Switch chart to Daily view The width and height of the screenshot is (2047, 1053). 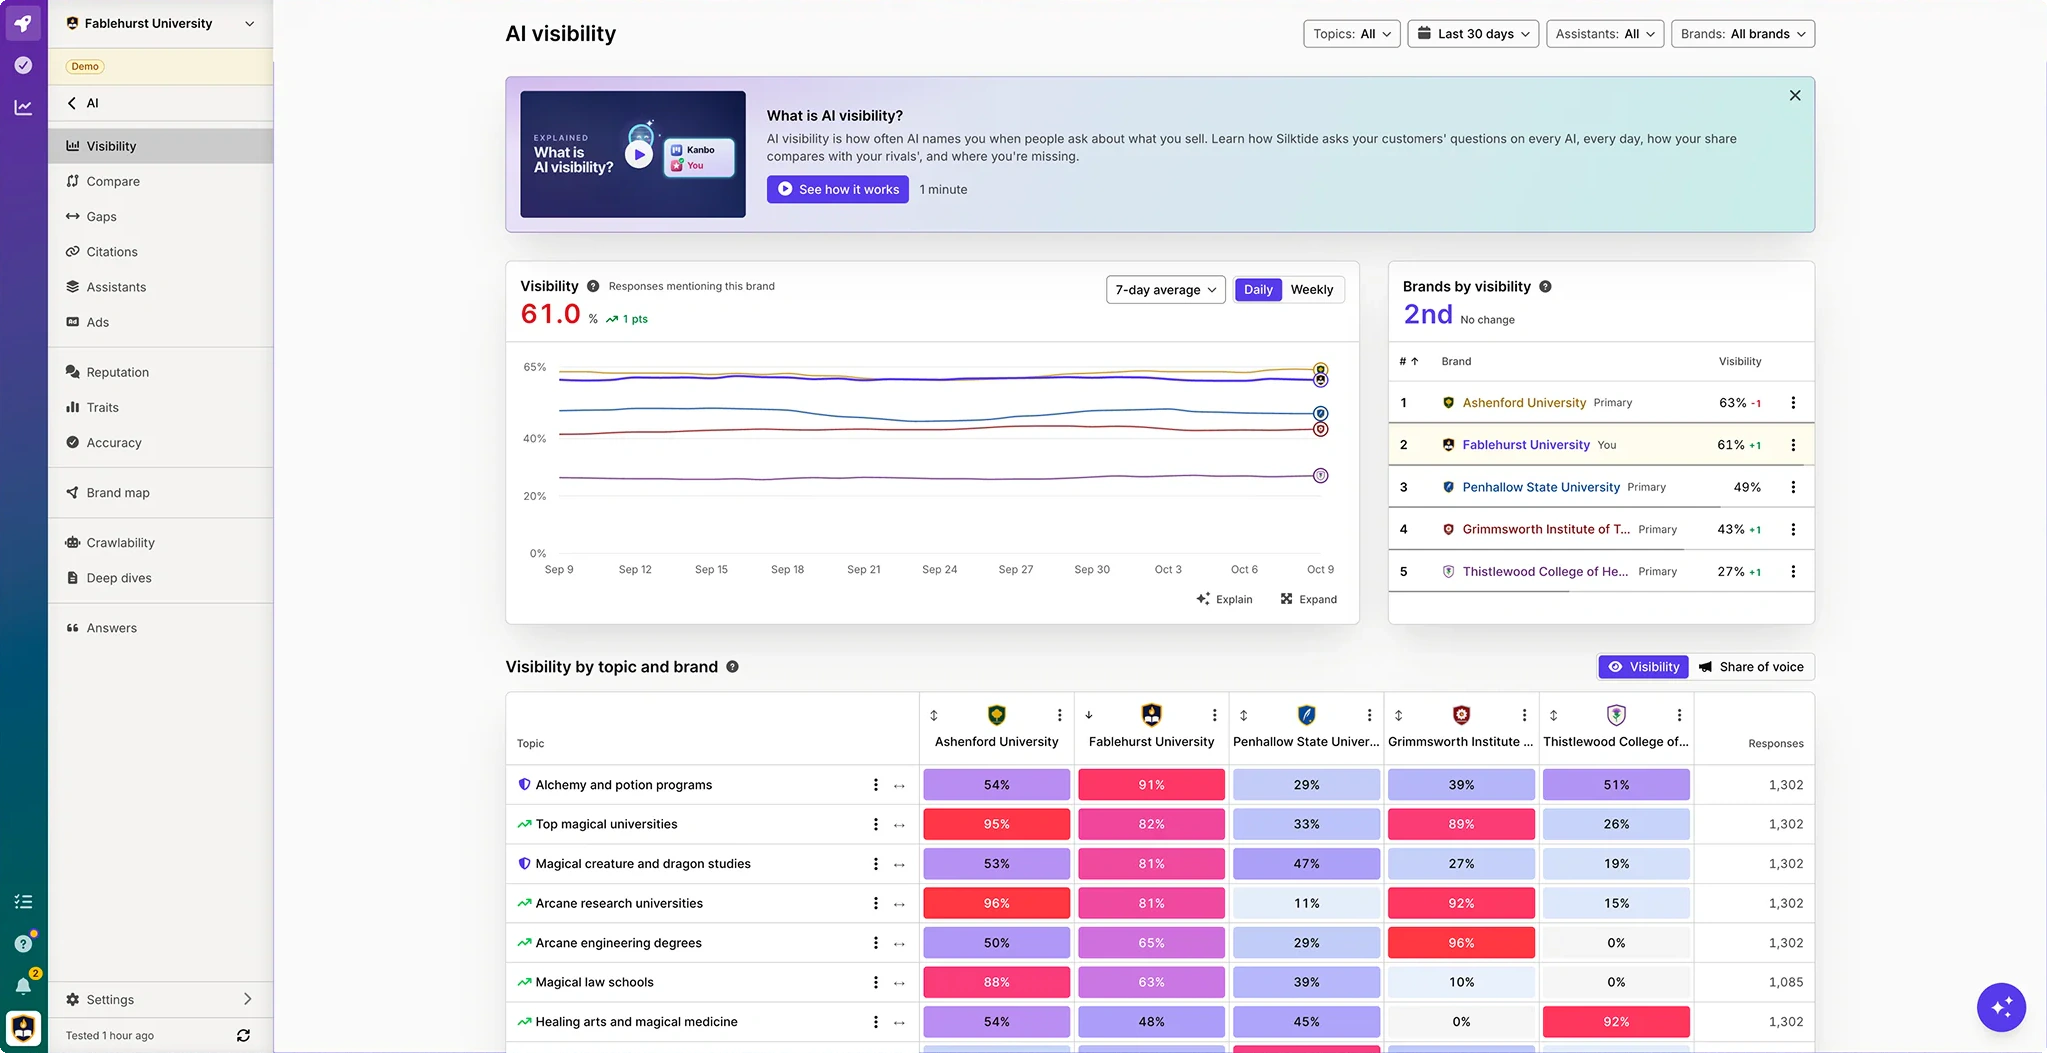click(x=1258, y=290)
